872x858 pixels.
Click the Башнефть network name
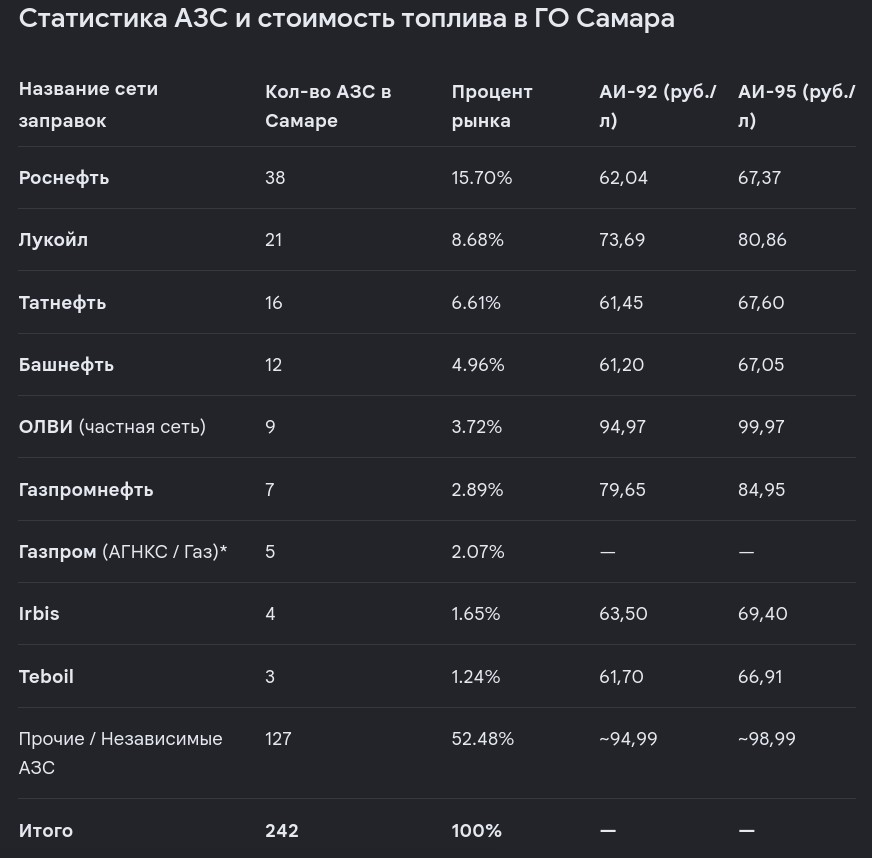click(66, 365)
